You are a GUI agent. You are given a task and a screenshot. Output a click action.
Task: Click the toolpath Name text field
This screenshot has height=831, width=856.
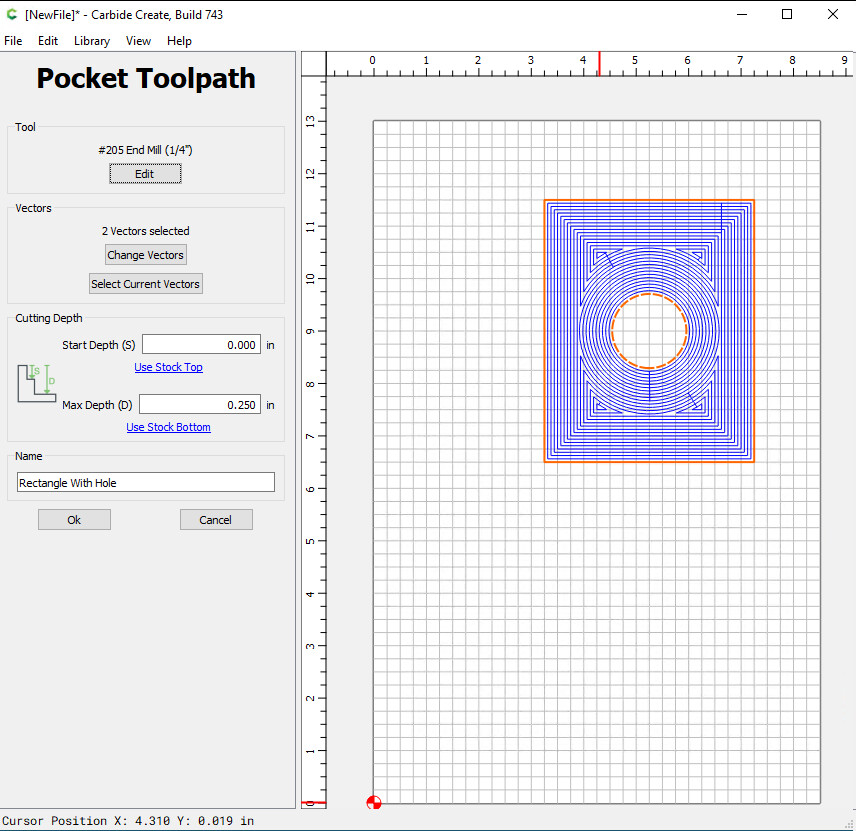[146, 483]
